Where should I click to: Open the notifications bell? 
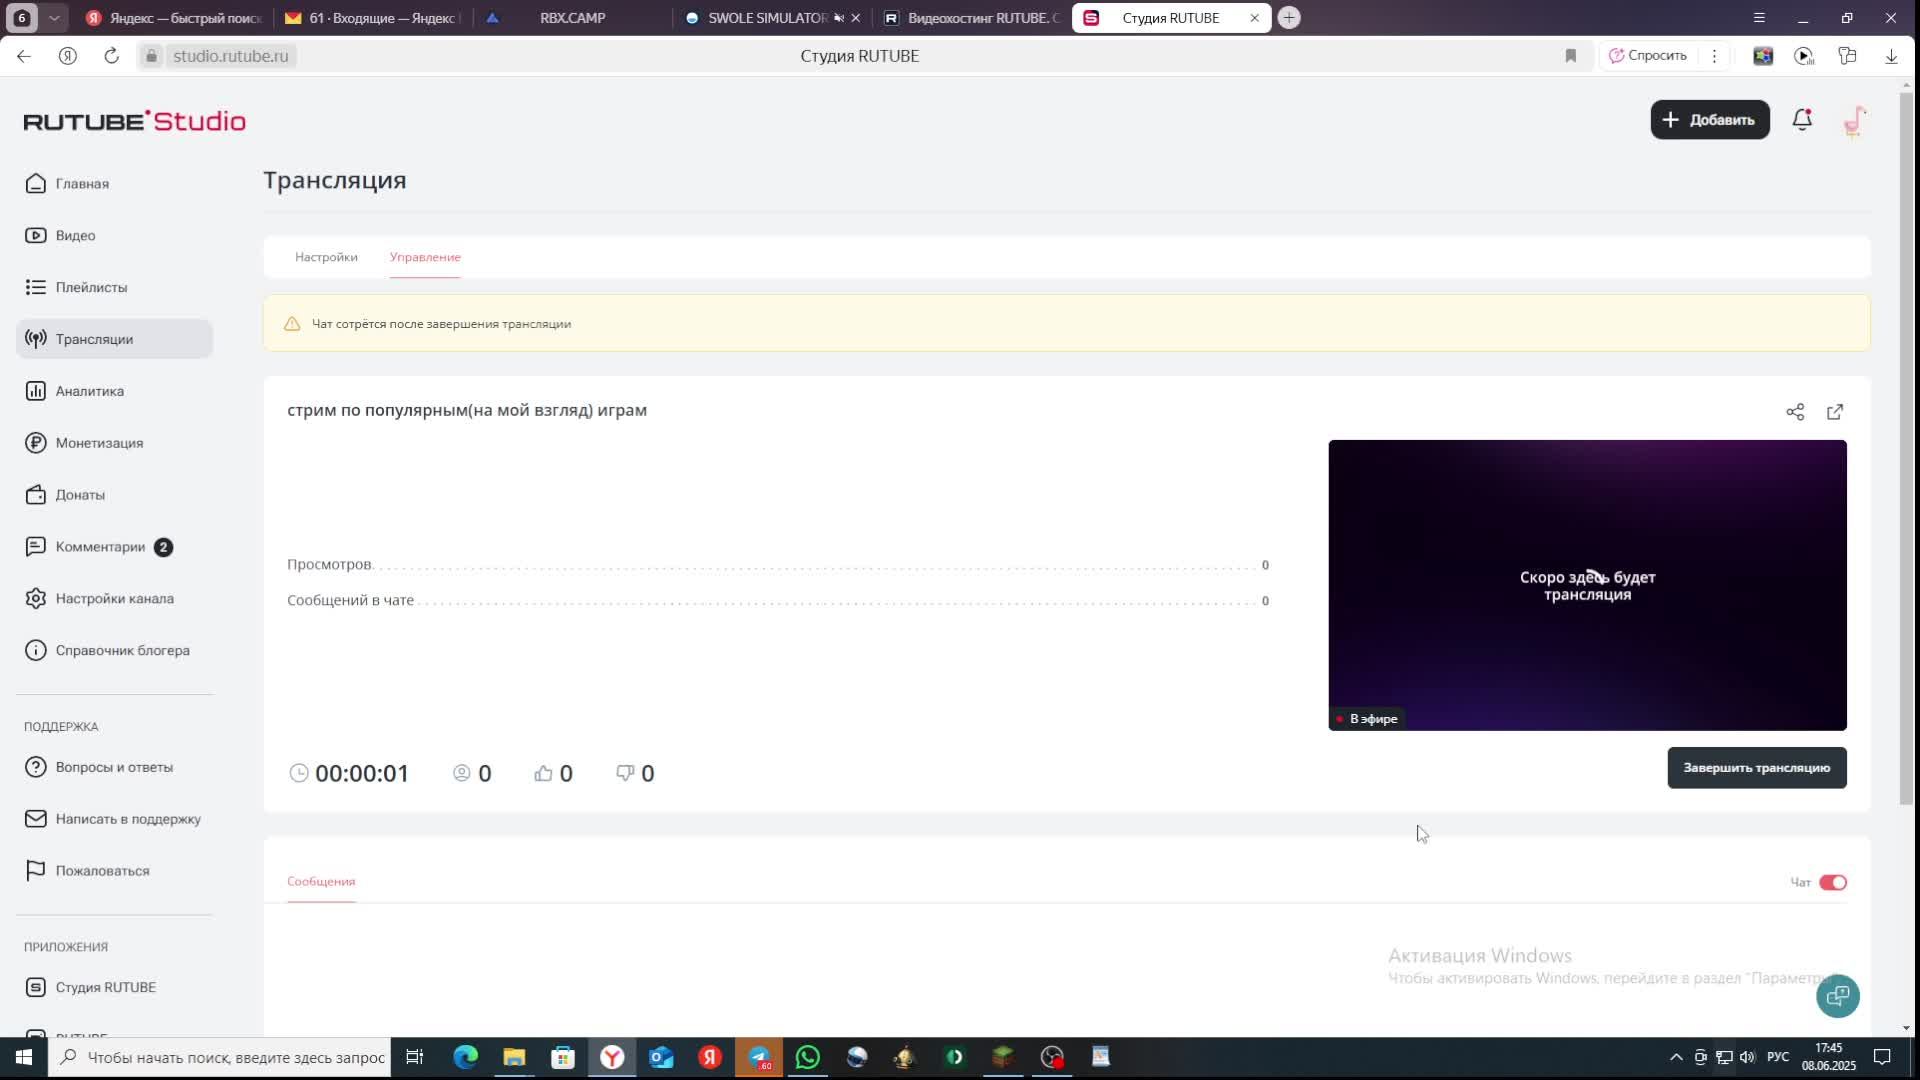[x=1802, y=120]
